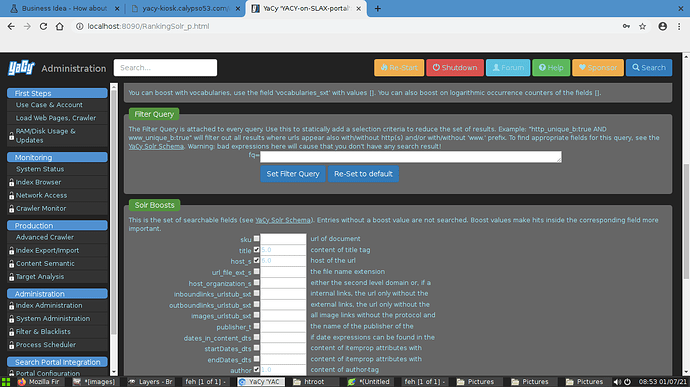The height and width of the screenshot is (387, 690).
Task: Enable inboundlinks_urlstub_sxt checkbox
Action: click(x=257, y=293)
